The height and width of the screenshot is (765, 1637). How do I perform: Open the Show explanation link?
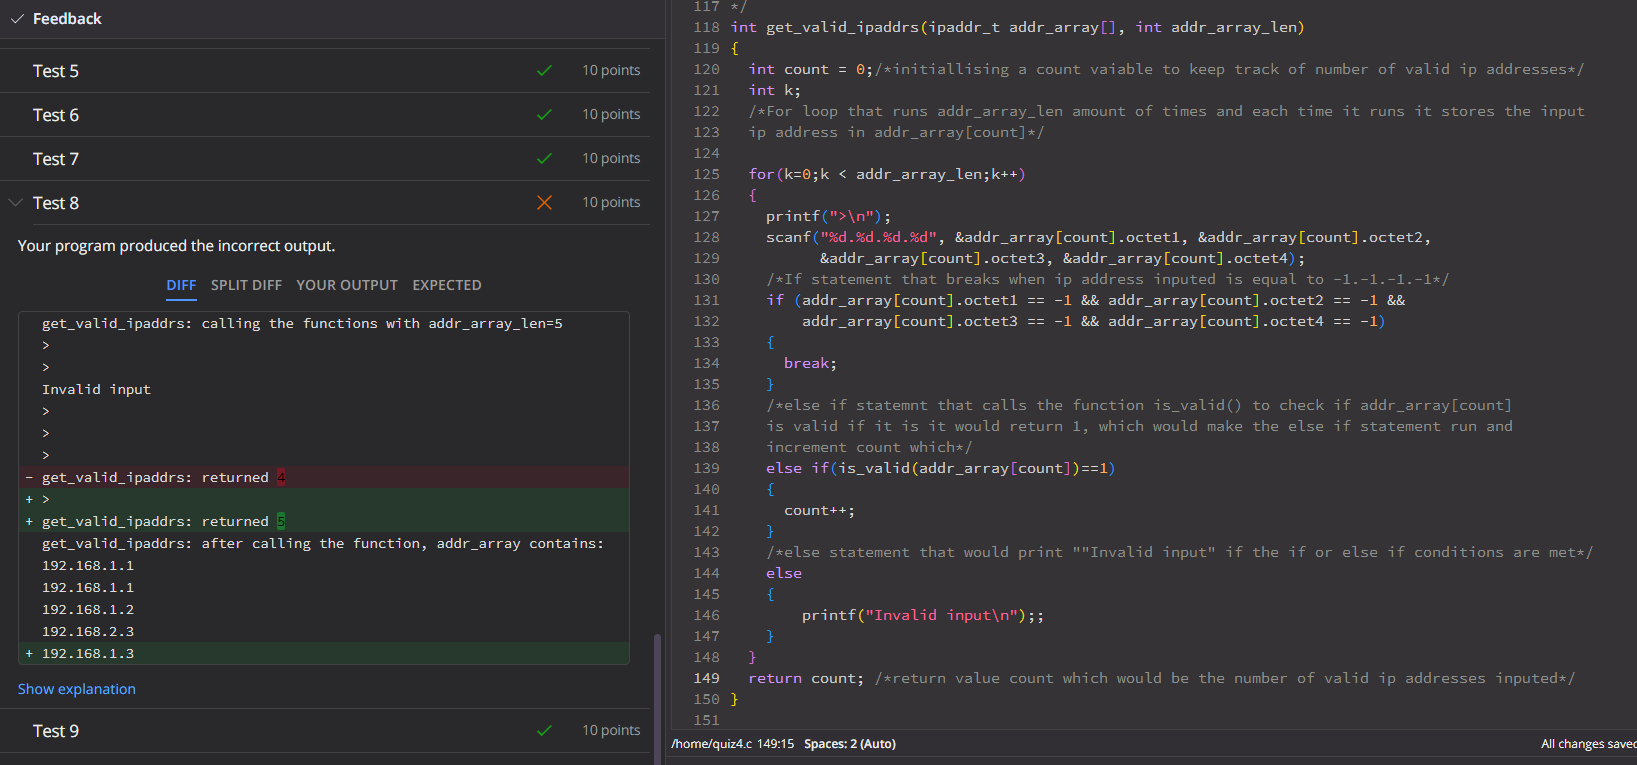click(x=77, y=689)
